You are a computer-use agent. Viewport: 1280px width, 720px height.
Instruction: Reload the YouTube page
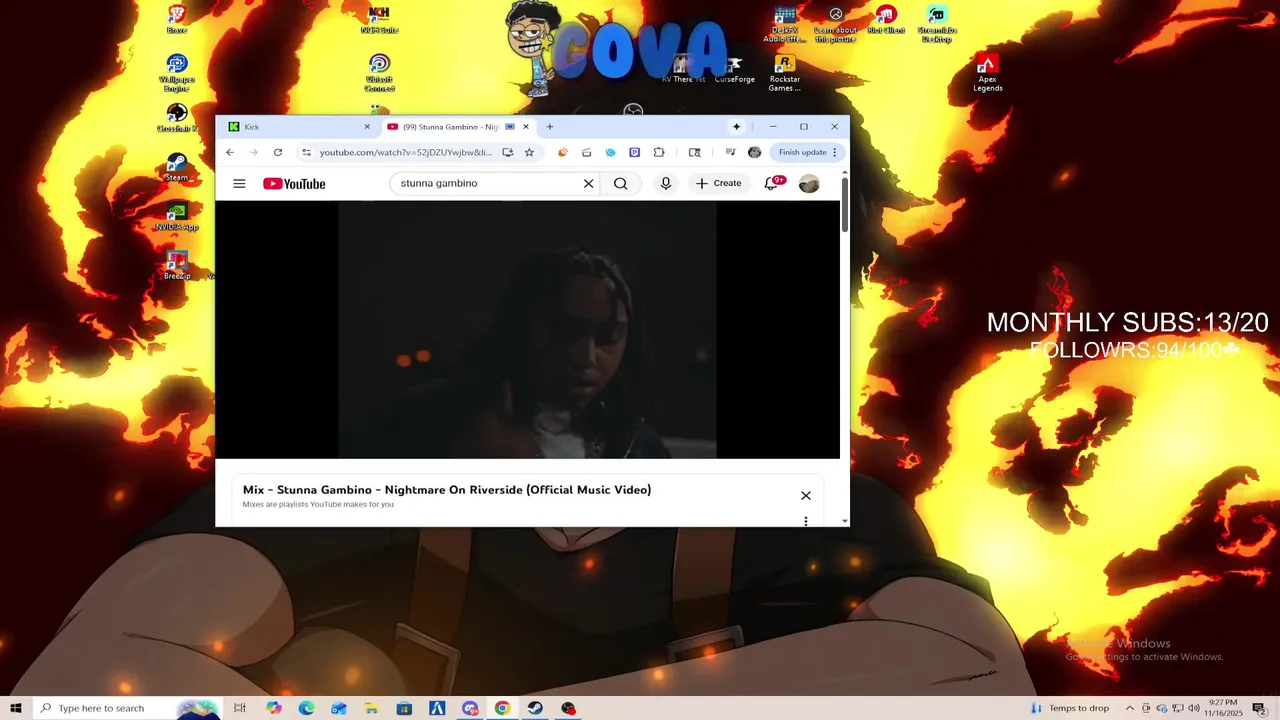pyautogui.click(x=277, y=152)
